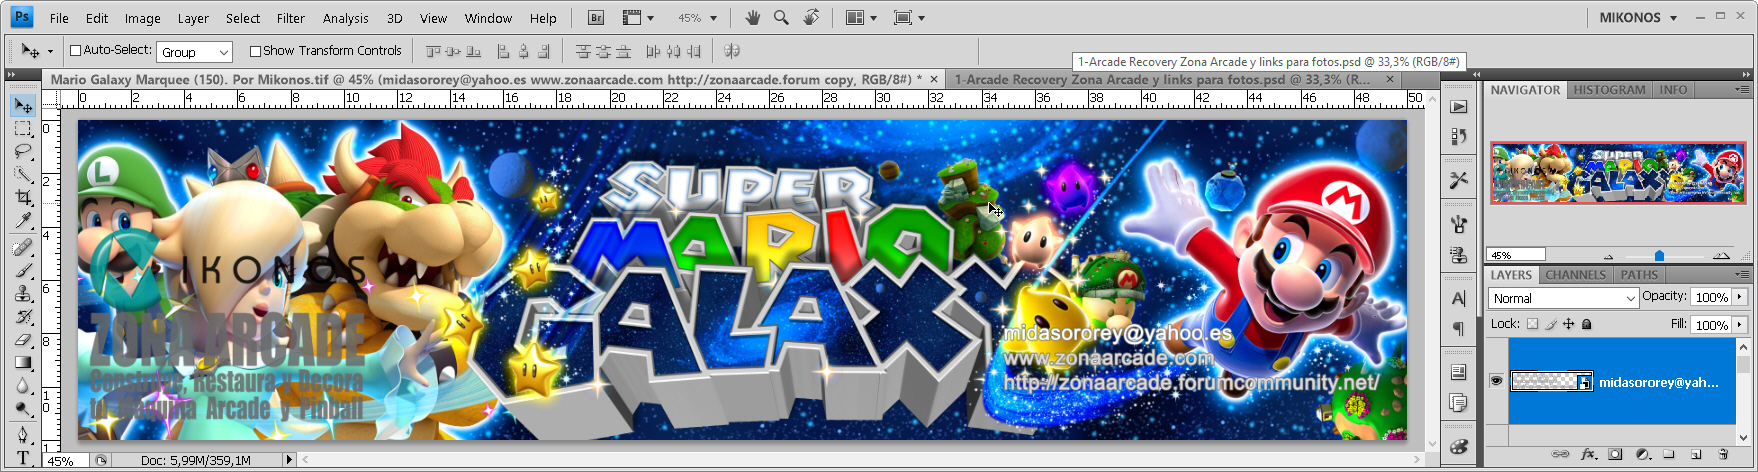The image size is (1758, 472).
Task: Delete the selected layer with trash icon
Action: pos(1724,454)
